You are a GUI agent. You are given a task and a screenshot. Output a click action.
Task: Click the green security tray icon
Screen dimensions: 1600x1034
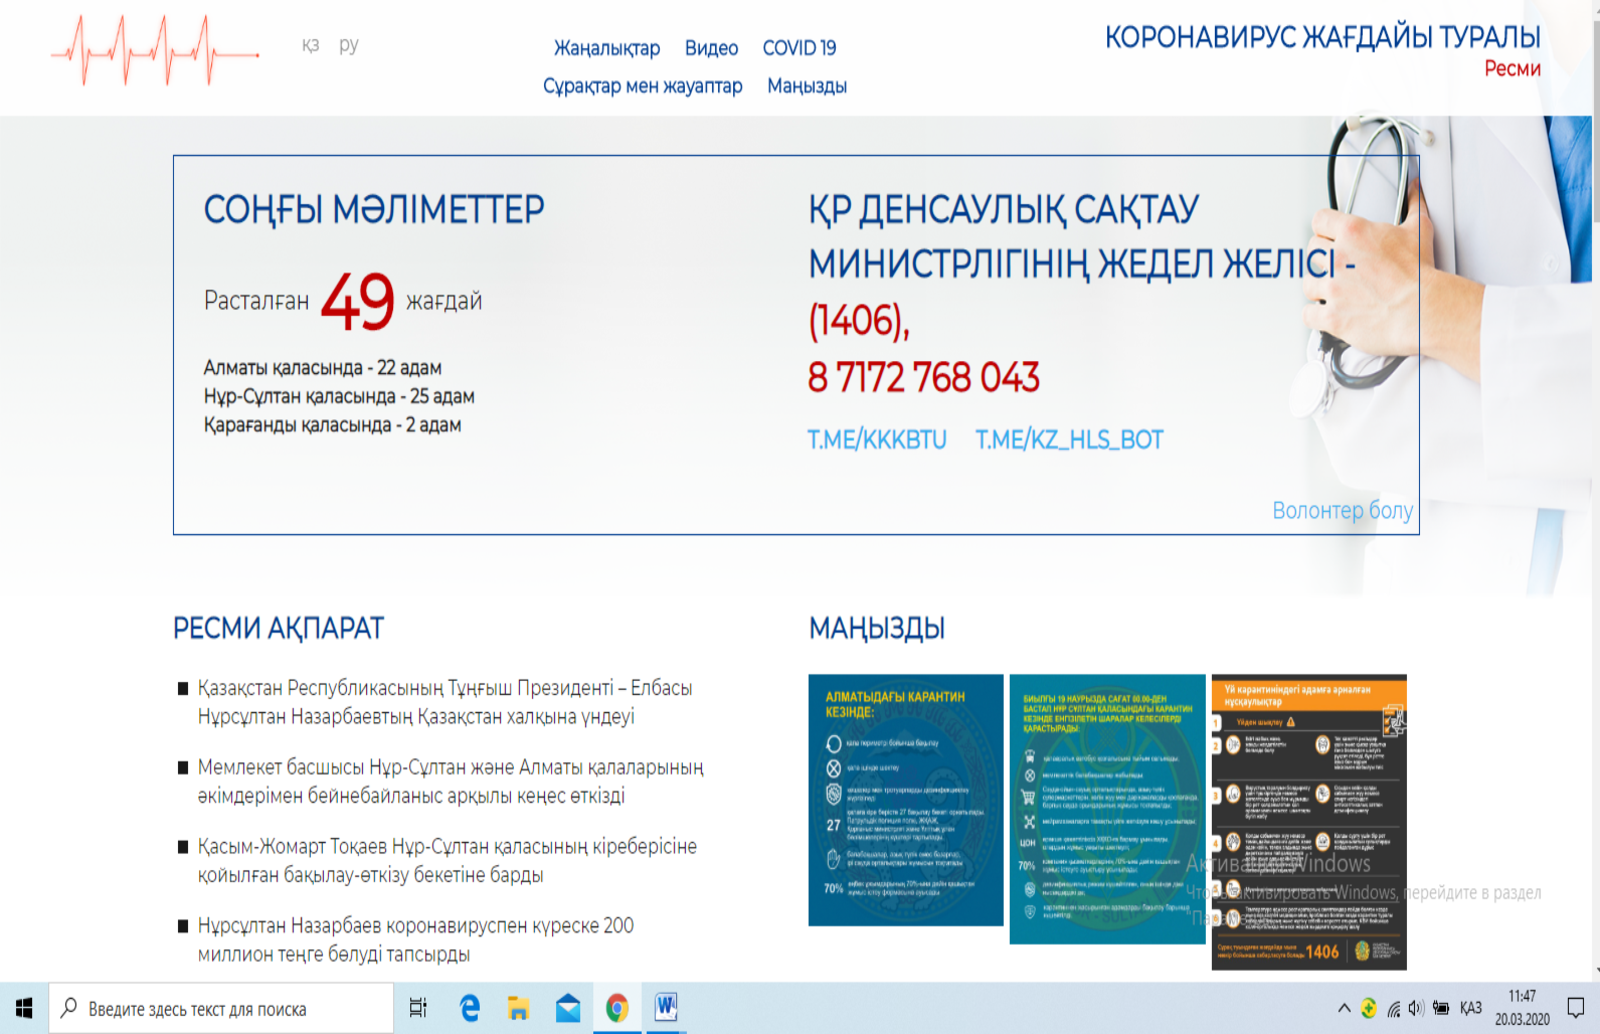[1369, 1008]
